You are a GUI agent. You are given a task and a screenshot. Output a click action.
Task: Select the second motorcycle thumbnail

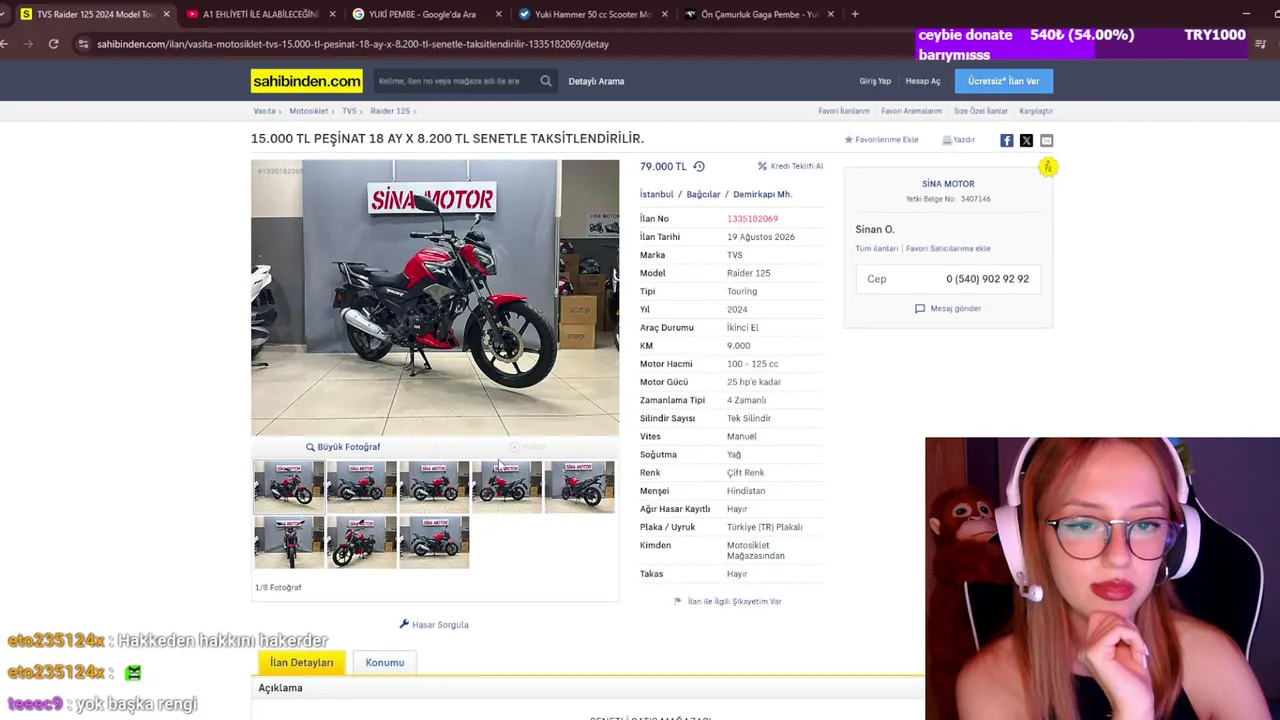pos(362,486)
